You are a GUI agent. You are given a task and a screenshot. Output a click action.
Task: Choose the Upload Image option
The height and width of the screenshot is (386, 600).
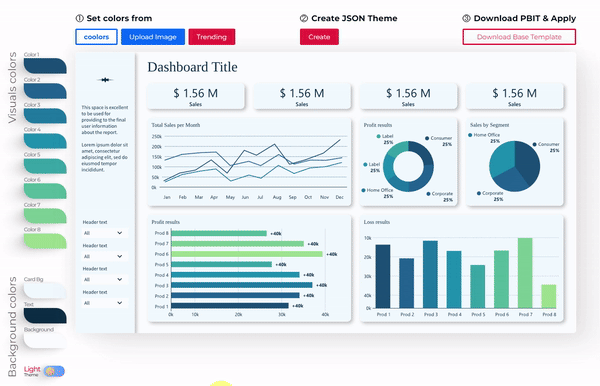point(153,37)
